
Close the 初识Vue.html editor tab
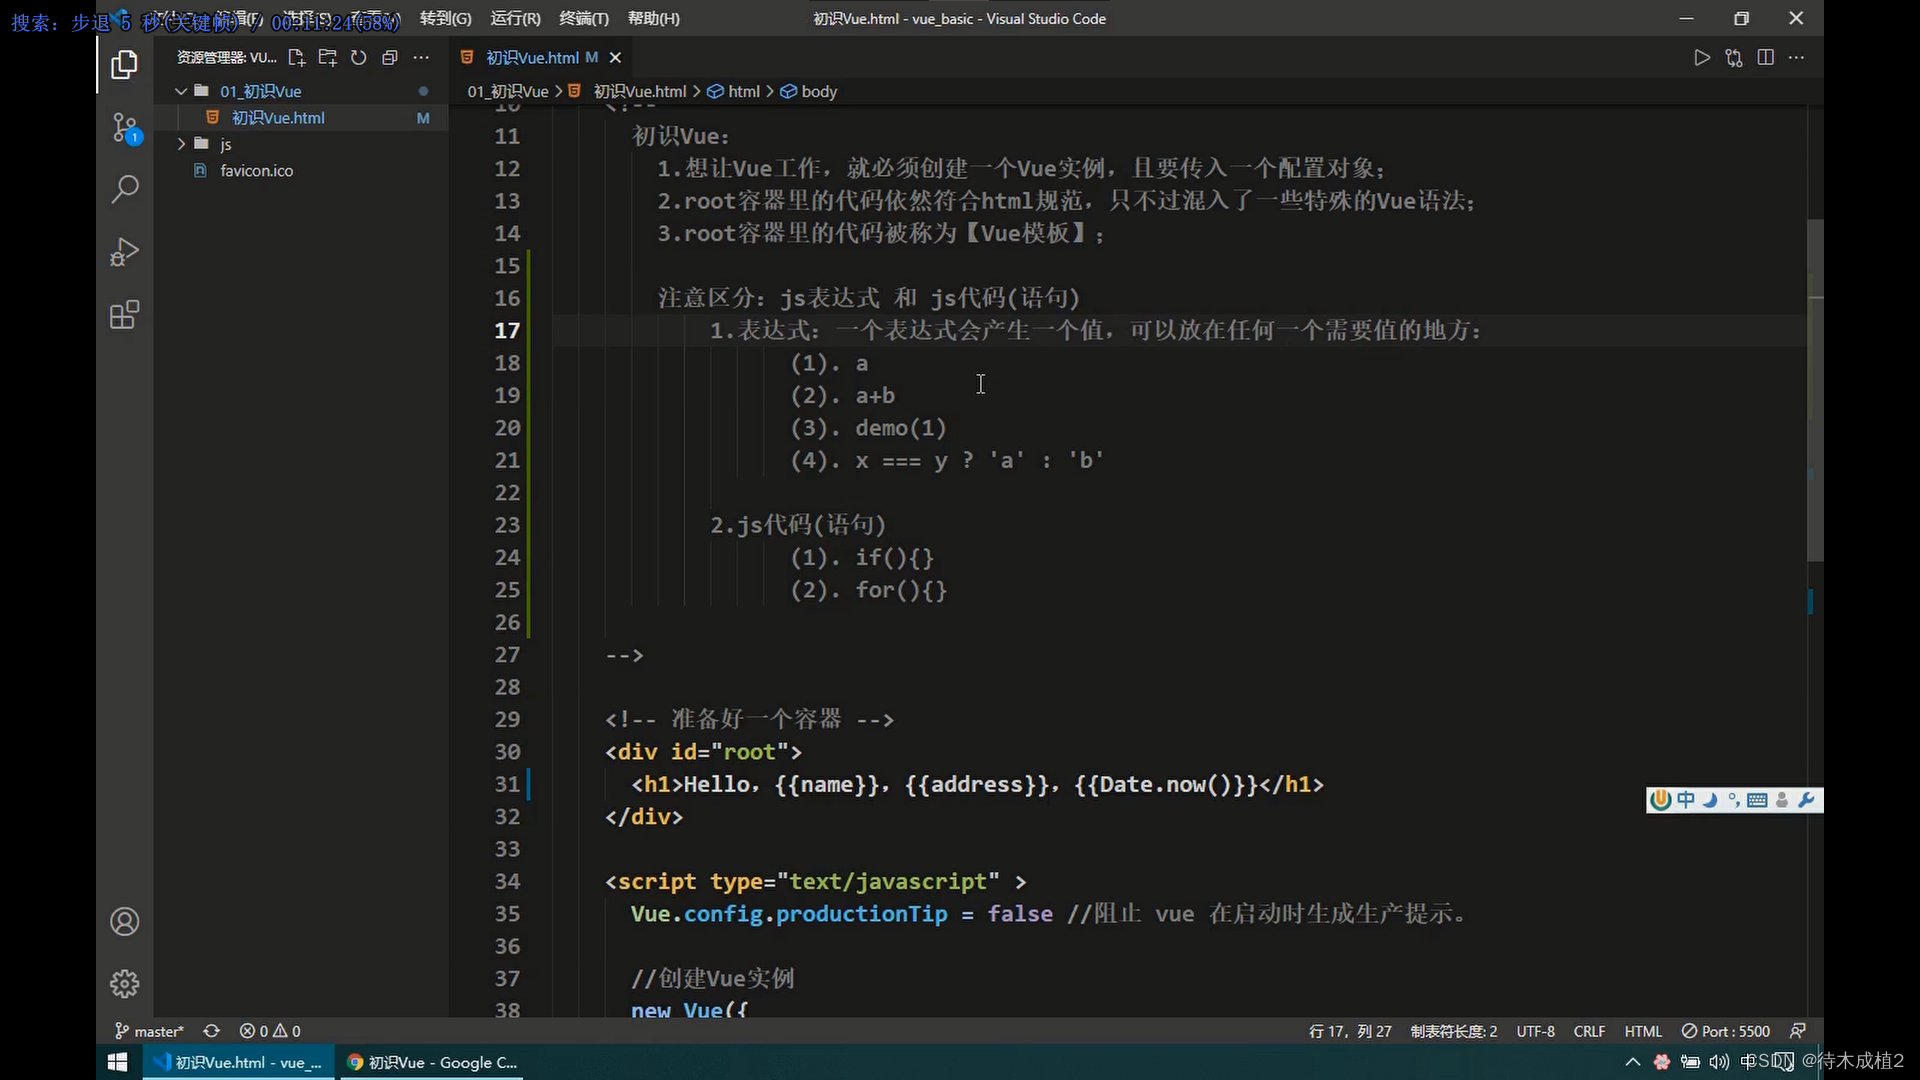(x=615, y=58)
